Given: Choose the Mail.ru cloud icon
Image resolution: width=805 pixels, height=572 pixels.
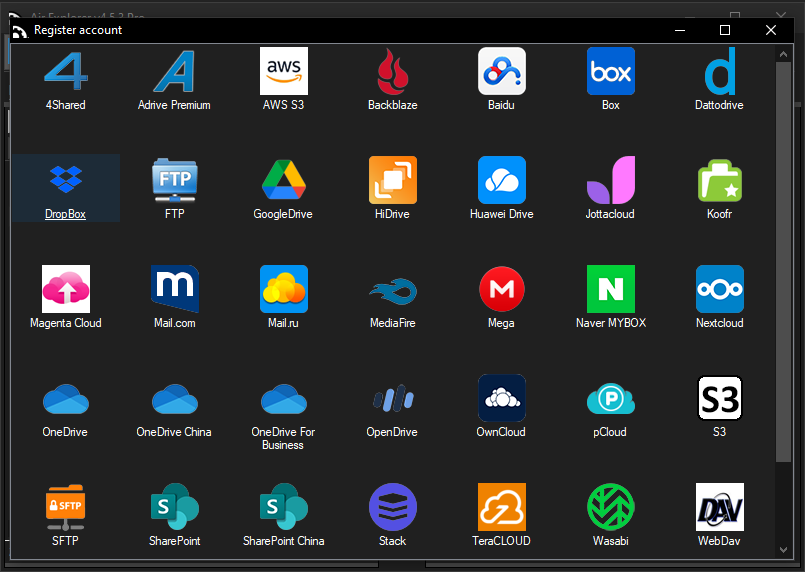Looking at the screenshot, I should (284, 289).
